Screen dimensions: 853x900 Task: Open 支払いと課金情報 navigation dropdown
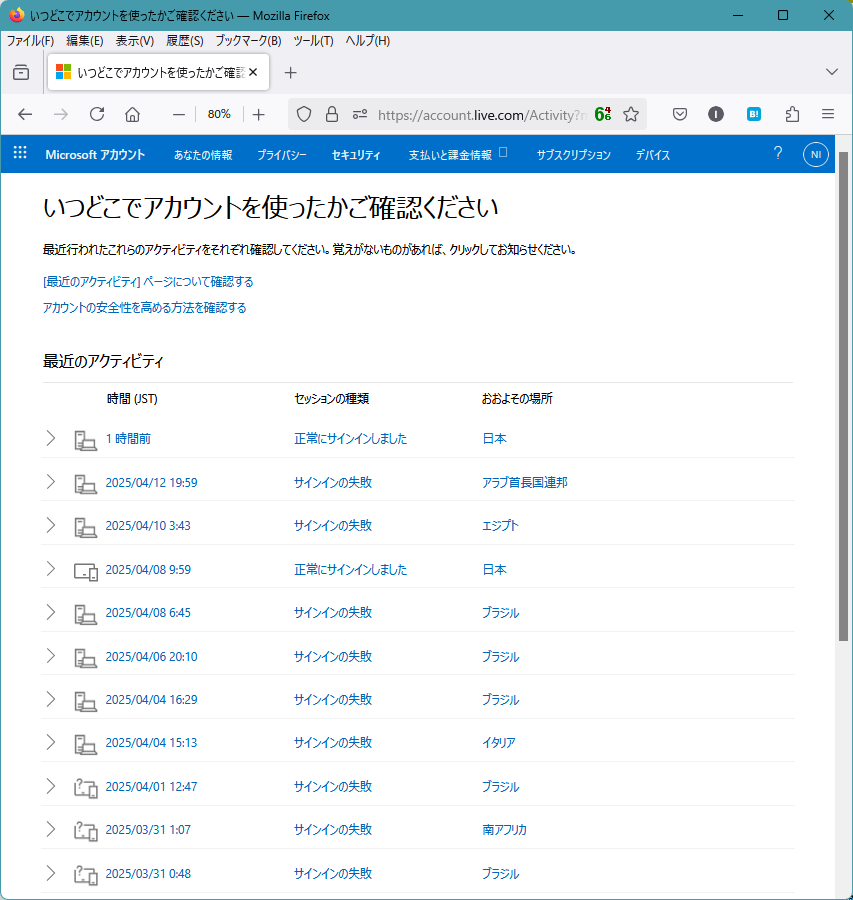coord(457,154)
